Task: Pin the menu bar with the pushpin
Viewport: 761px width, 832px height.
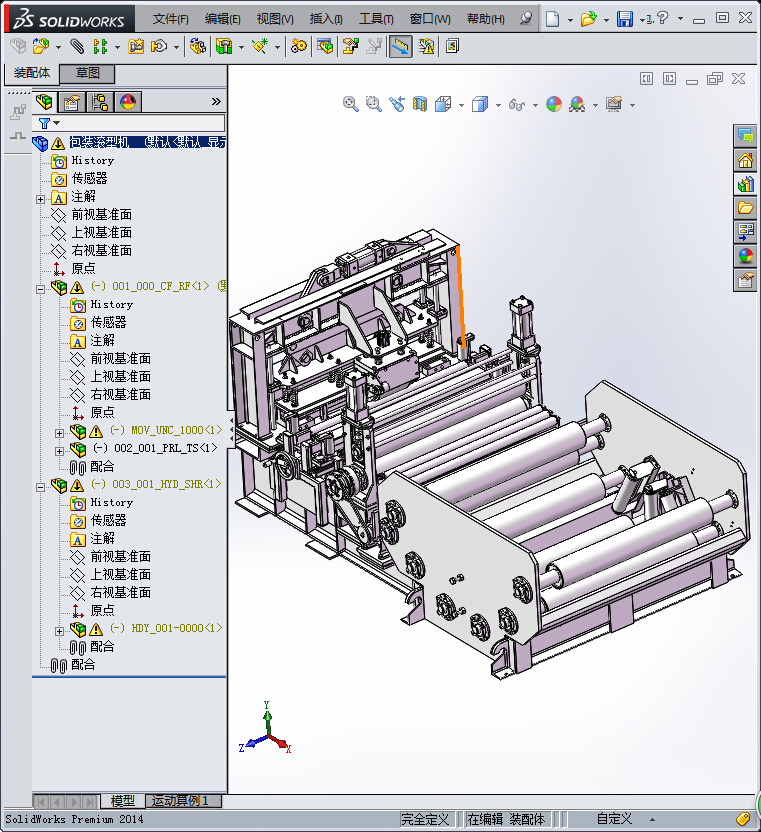Action: coord(525,19)
